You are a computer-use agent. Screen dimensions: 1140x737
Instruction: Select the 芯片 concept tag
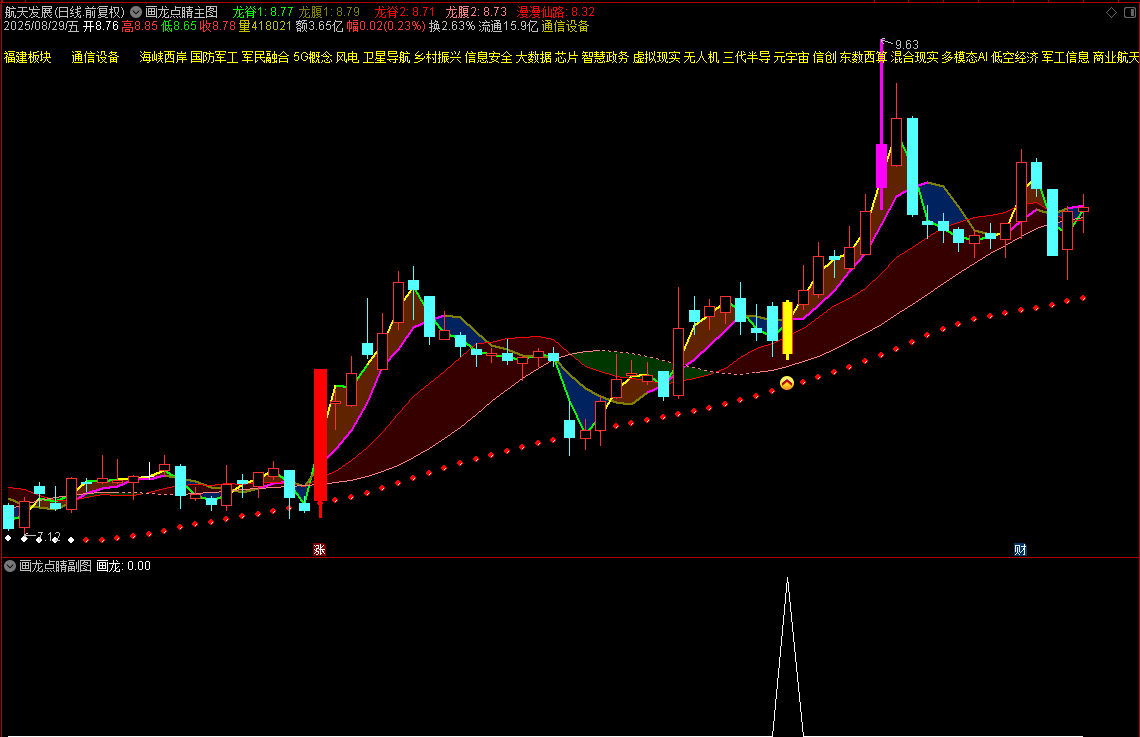pyautogui.click(x=566, y=57)
